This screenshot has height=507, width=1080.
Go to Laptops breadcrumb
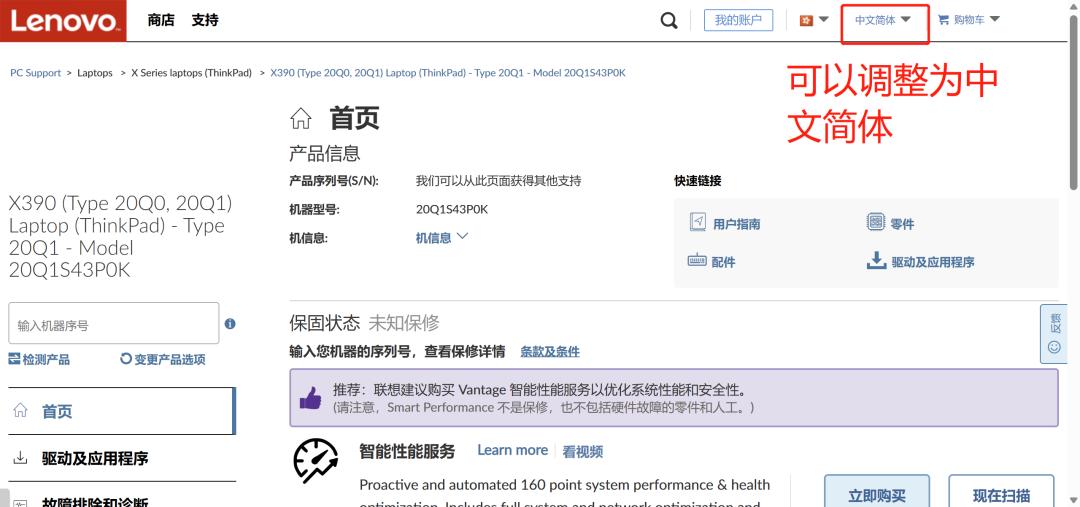coord(95,73)
